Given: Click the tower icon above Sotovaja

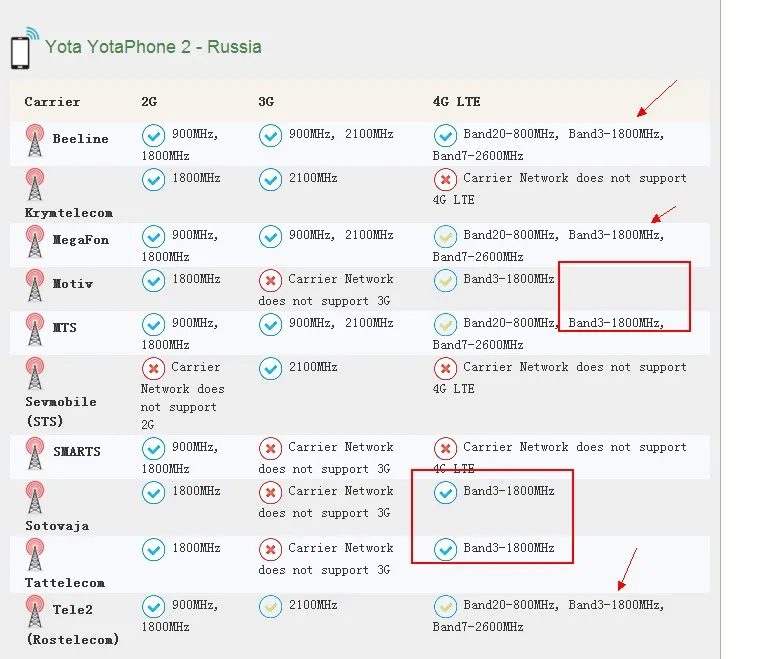Looking at the screenshot, I should point(35,497).
